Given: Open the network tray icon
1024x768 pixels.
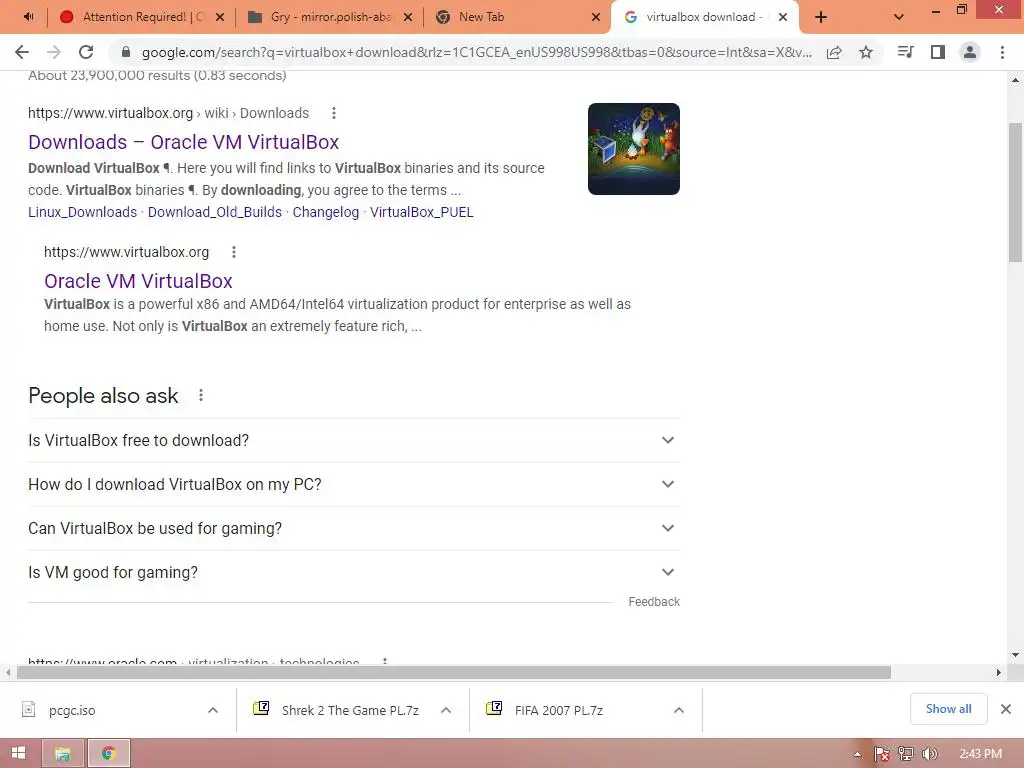Looking at the screenshot, I should tap(906, 754).
